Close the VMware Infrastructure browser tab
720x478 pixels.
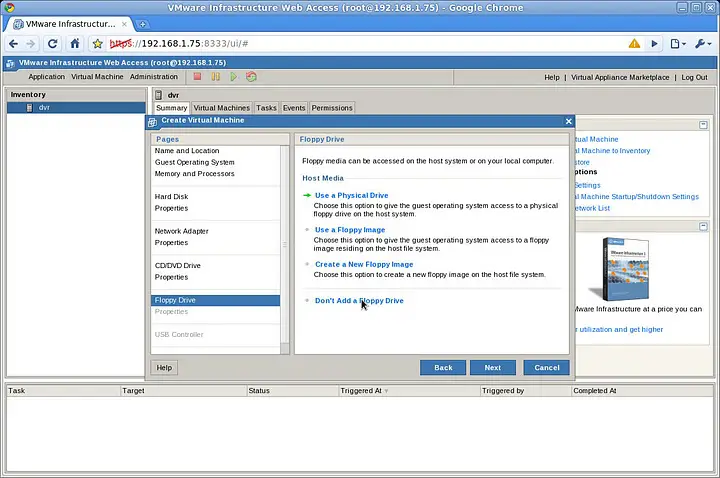pyautogui.click(x=124, y=24)
